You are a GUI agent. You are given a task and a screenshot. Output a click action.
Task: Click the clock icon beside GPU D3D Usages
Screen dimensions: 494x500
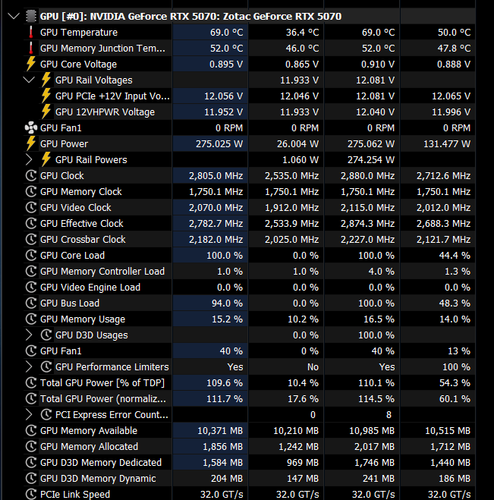[x=46, y=335]
